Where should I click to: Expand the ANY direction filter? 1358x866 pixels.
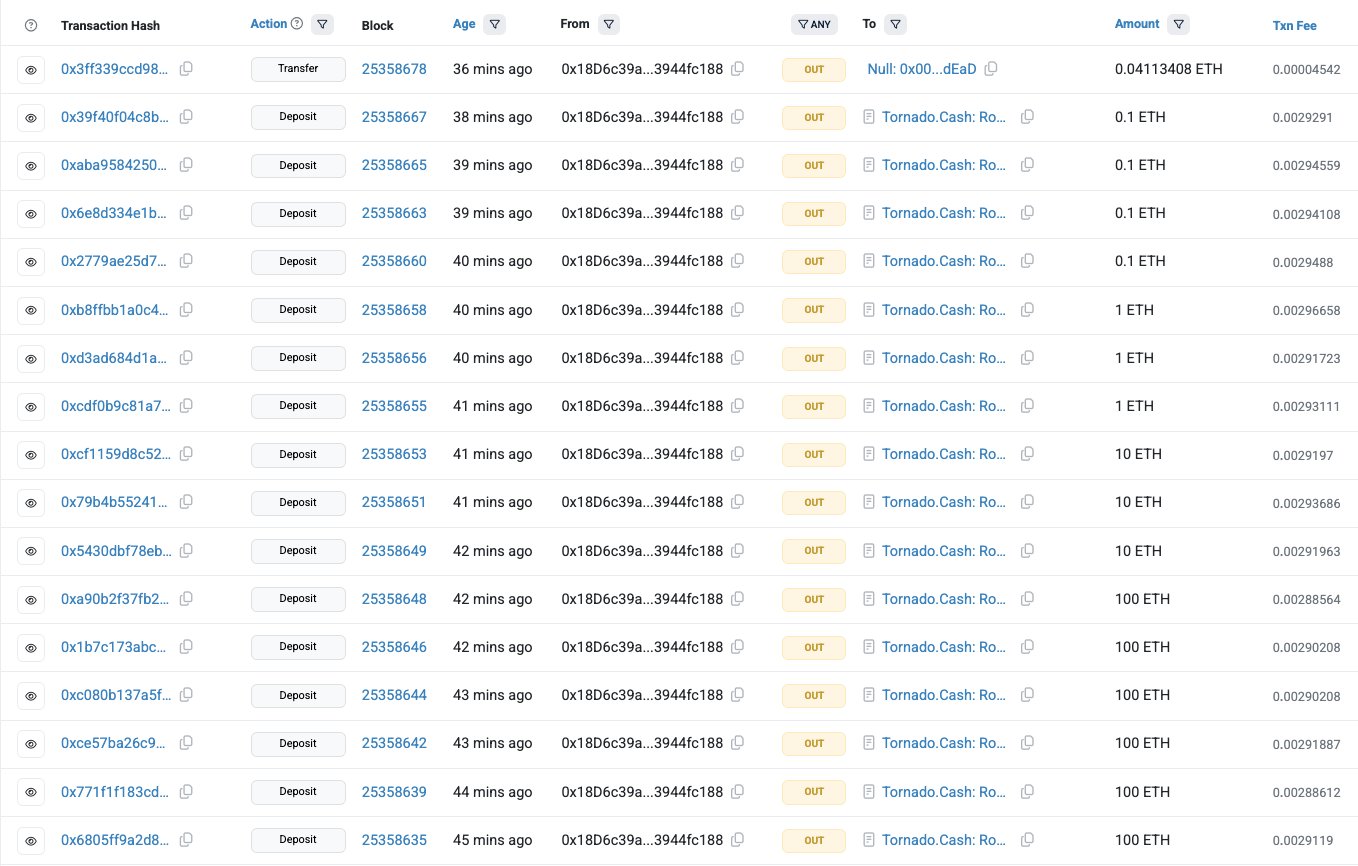pyautogui.click(x=815, y=24)
